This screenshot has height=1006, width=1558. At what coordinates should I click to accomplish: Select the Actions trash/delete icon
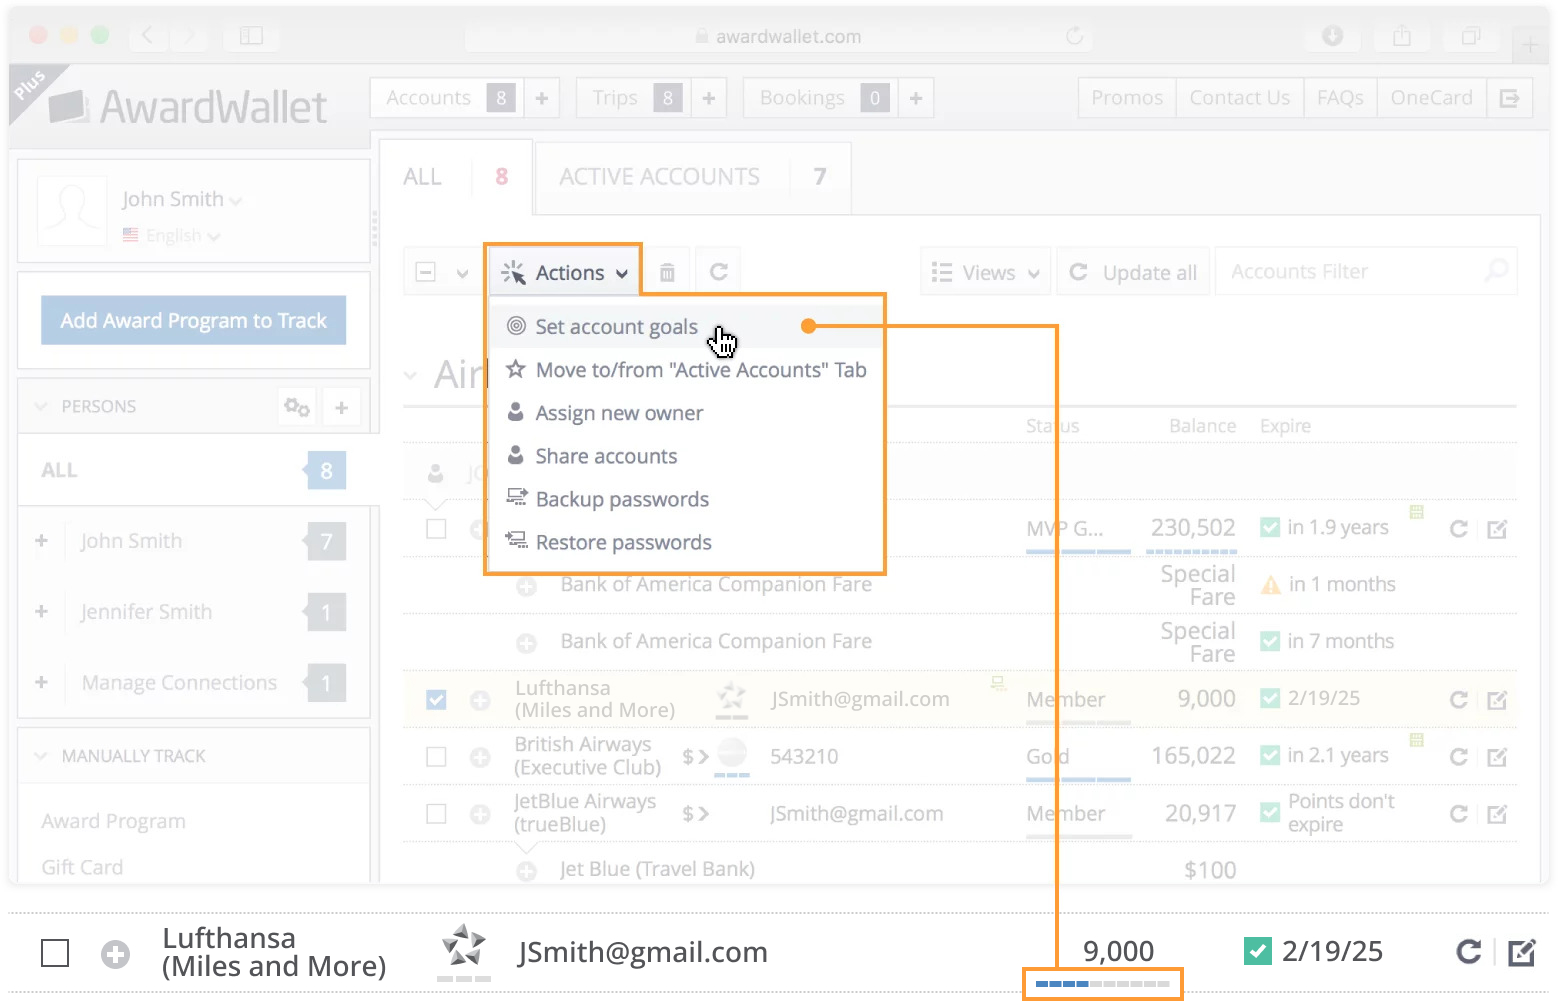click(666, 271)
